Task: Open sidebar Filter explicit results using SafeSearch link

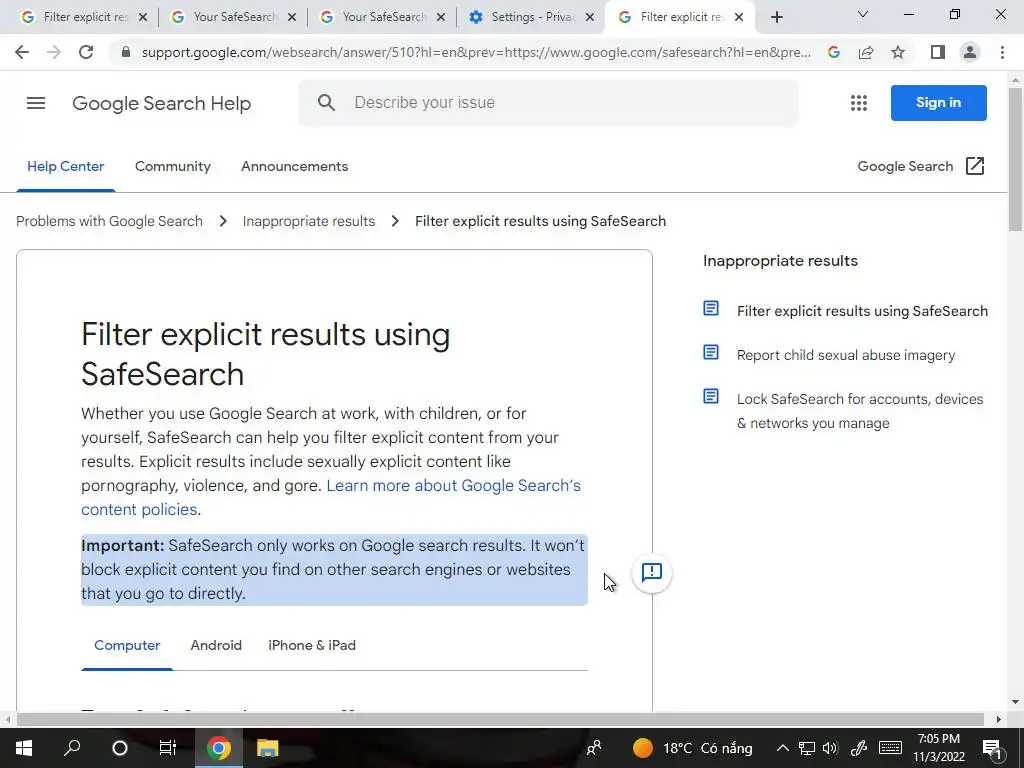Action: click(862, 312)
